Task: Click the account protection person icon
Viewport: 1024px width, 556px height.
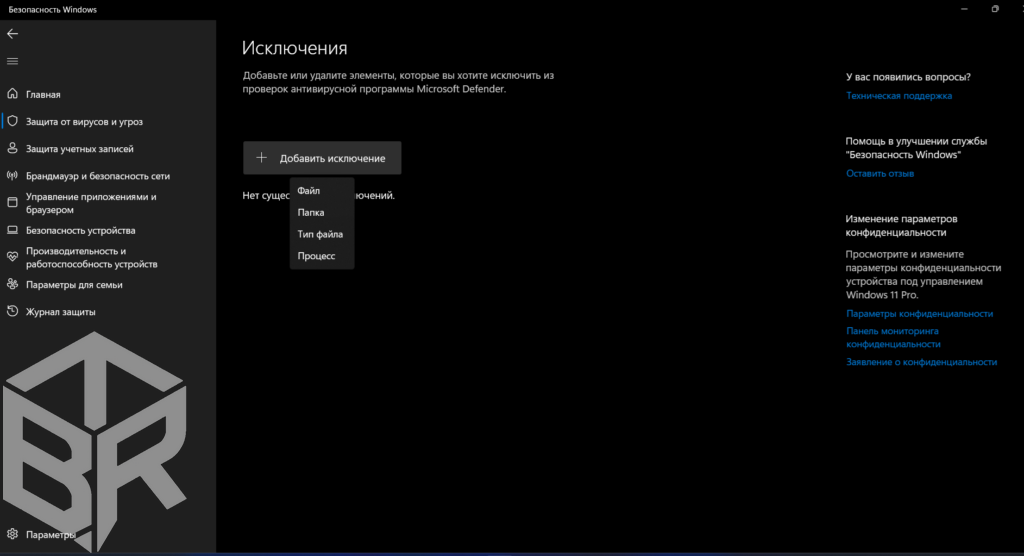Action: click(x=12, y=148)
